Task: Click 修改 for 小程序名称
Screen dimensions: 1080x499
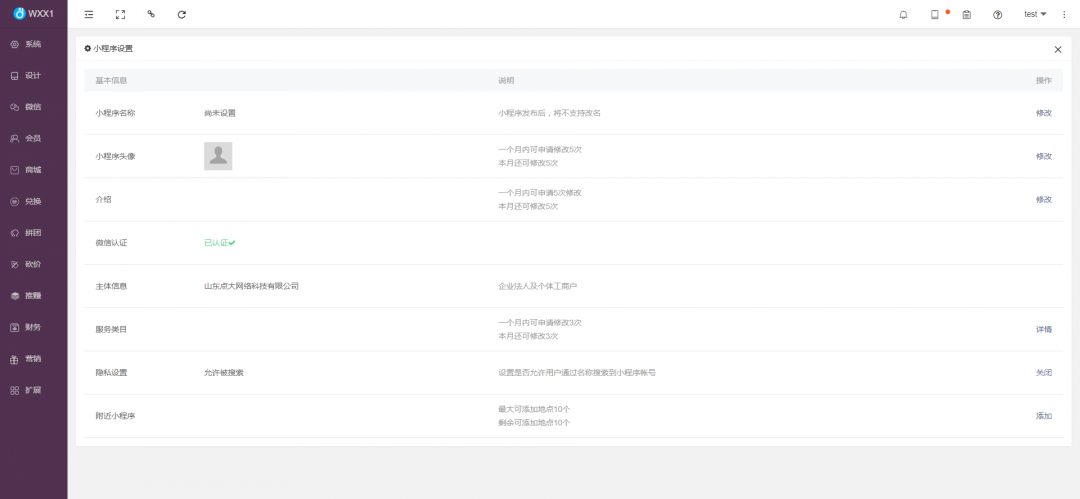Action: (1043, 113)
